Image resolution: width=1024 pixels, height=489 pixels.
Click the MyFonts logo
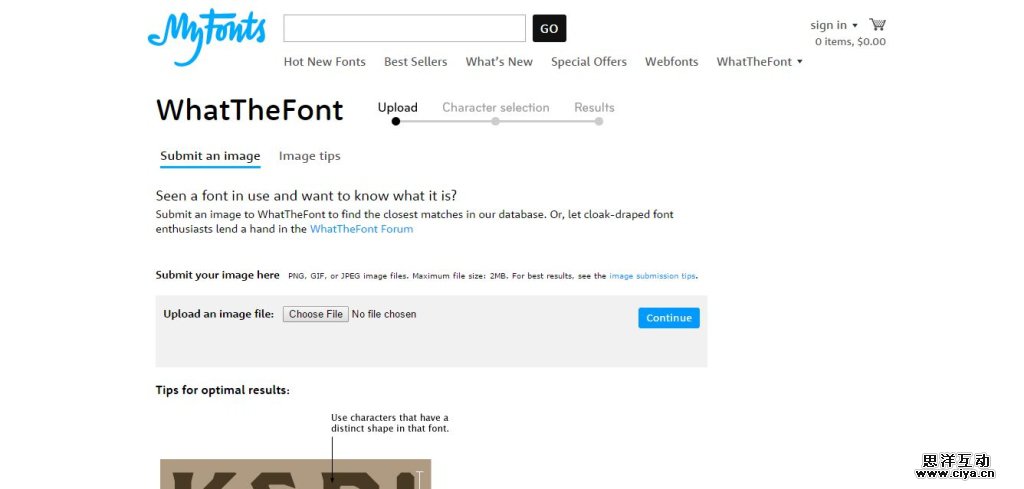coord(206,37)
